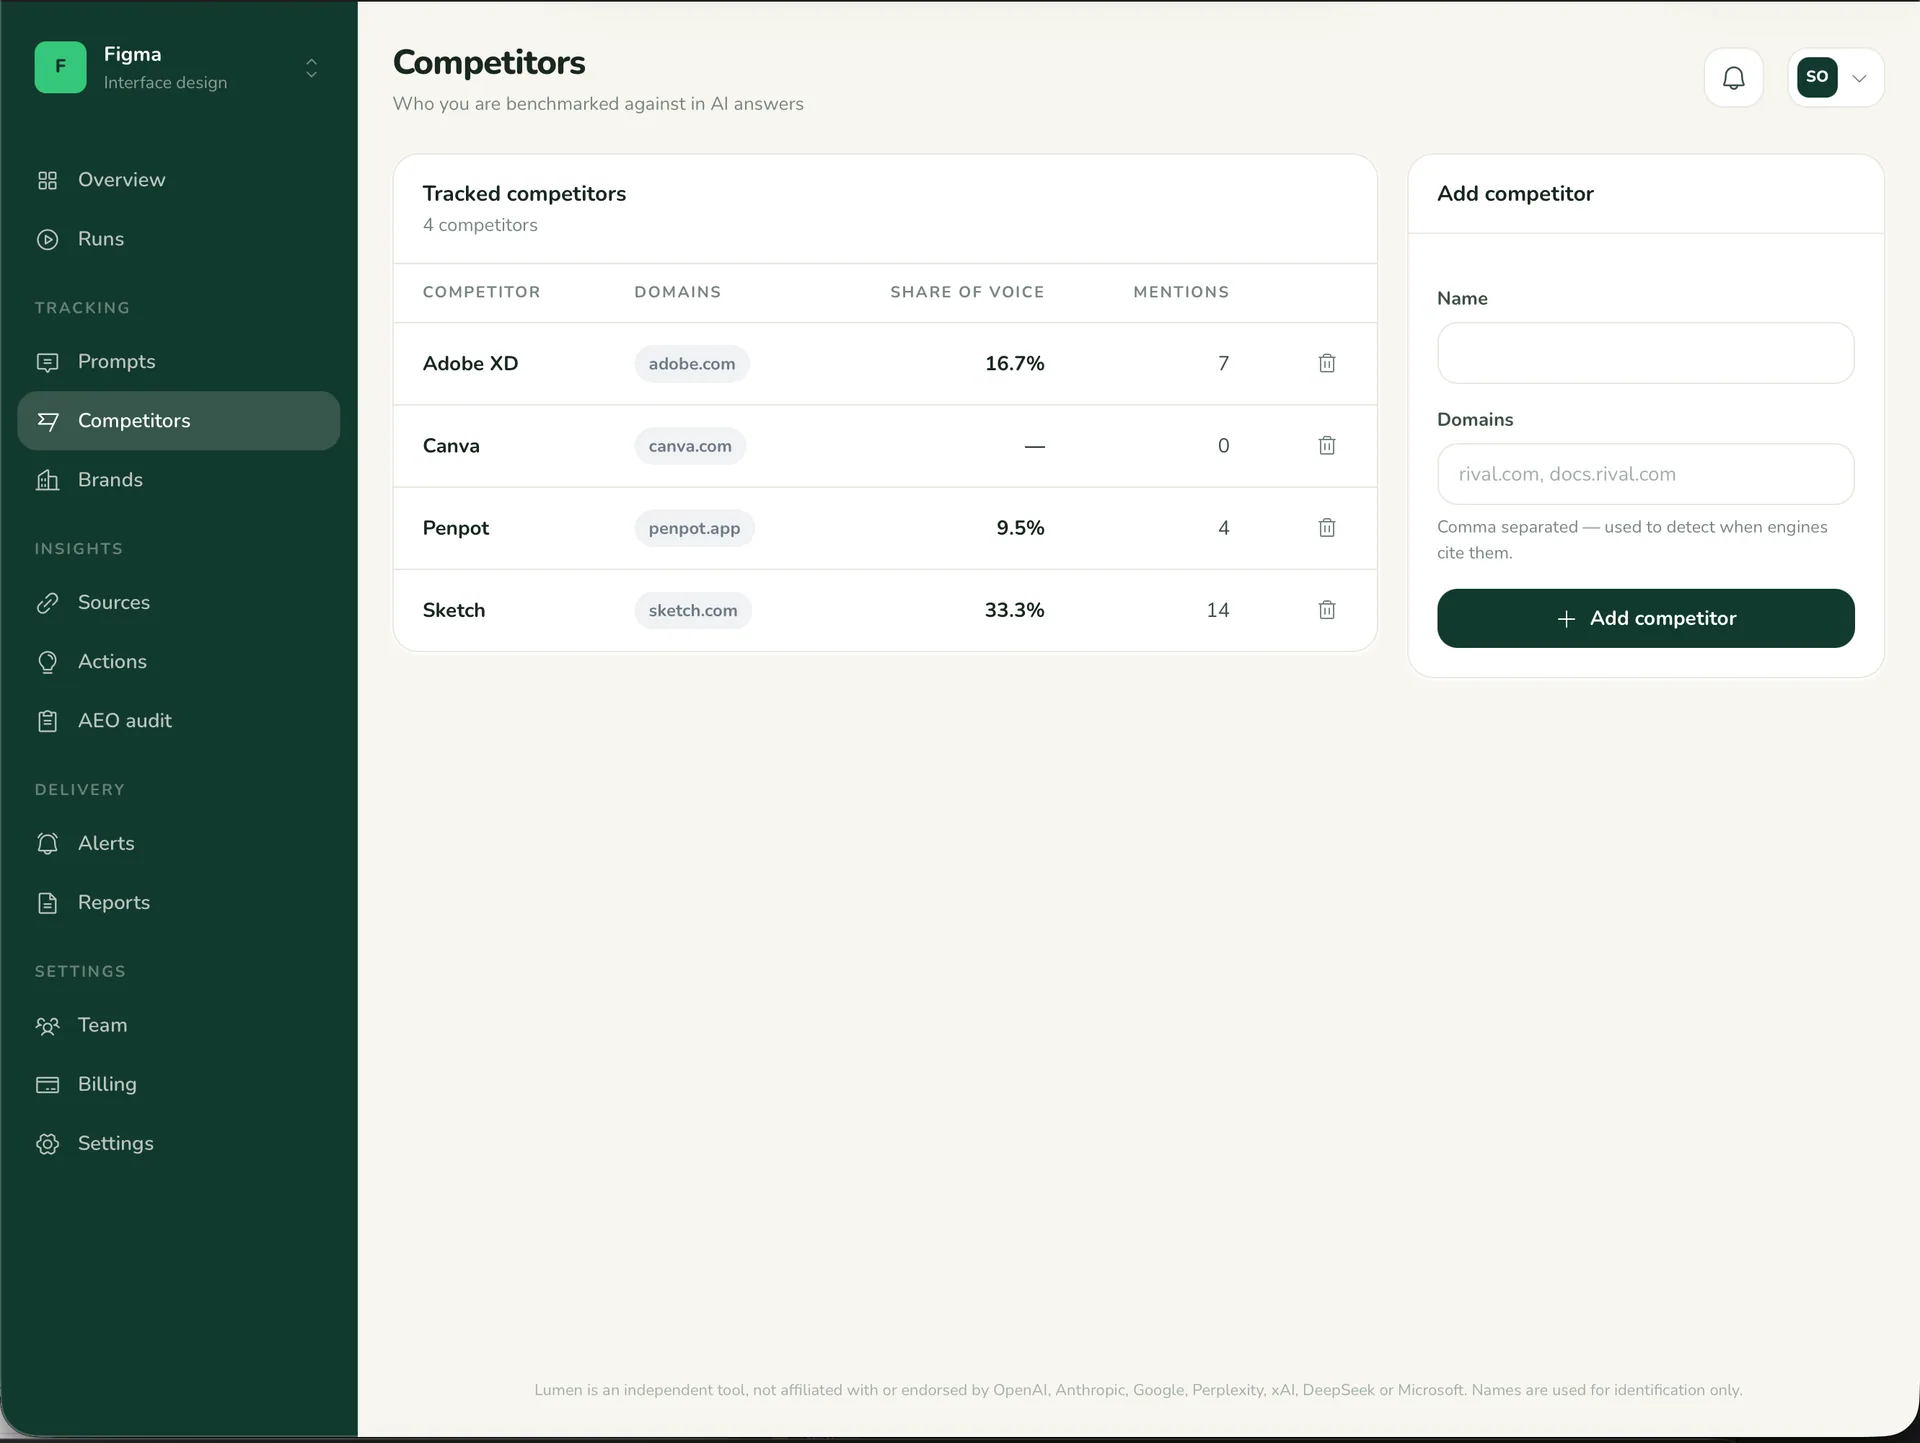The width and height of the screenshot is (1920, 1443).
Task: Click the Domains input field
Action: [x=1645, y=474]
